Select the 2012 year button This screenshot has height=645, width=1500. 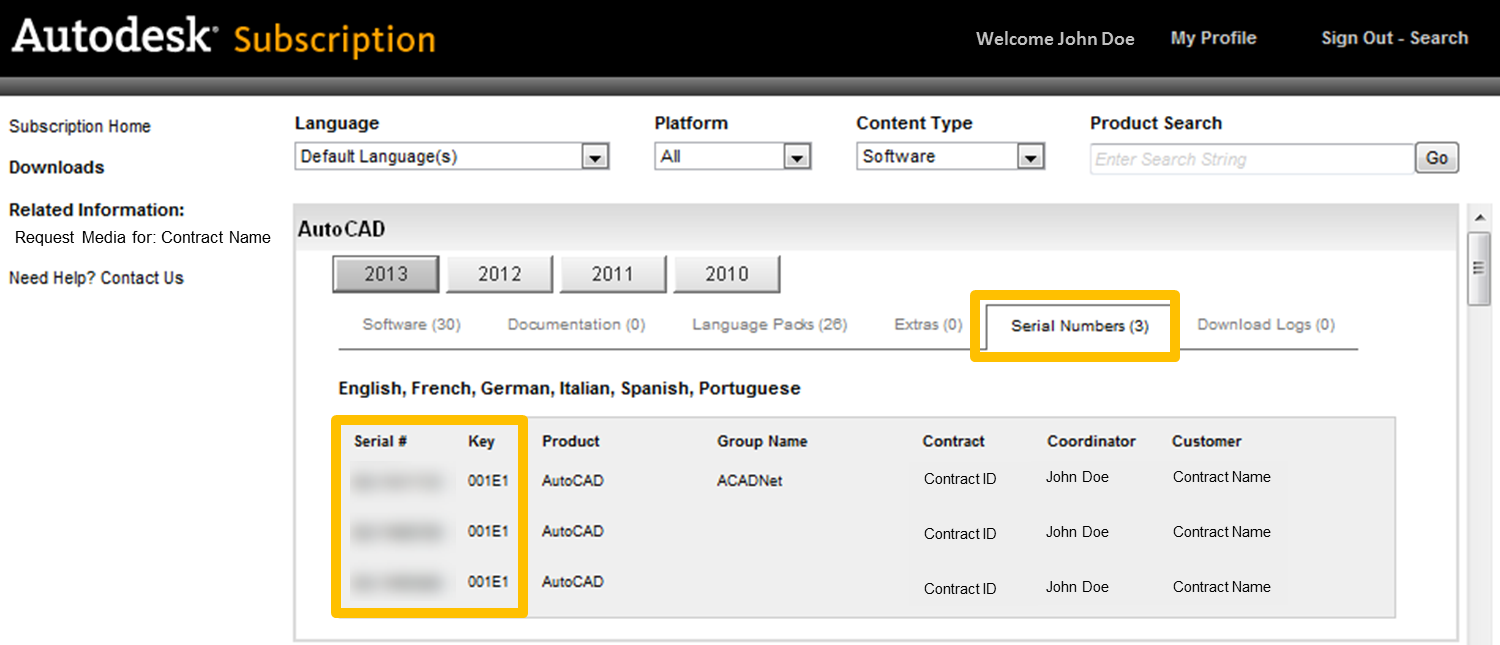499,273
